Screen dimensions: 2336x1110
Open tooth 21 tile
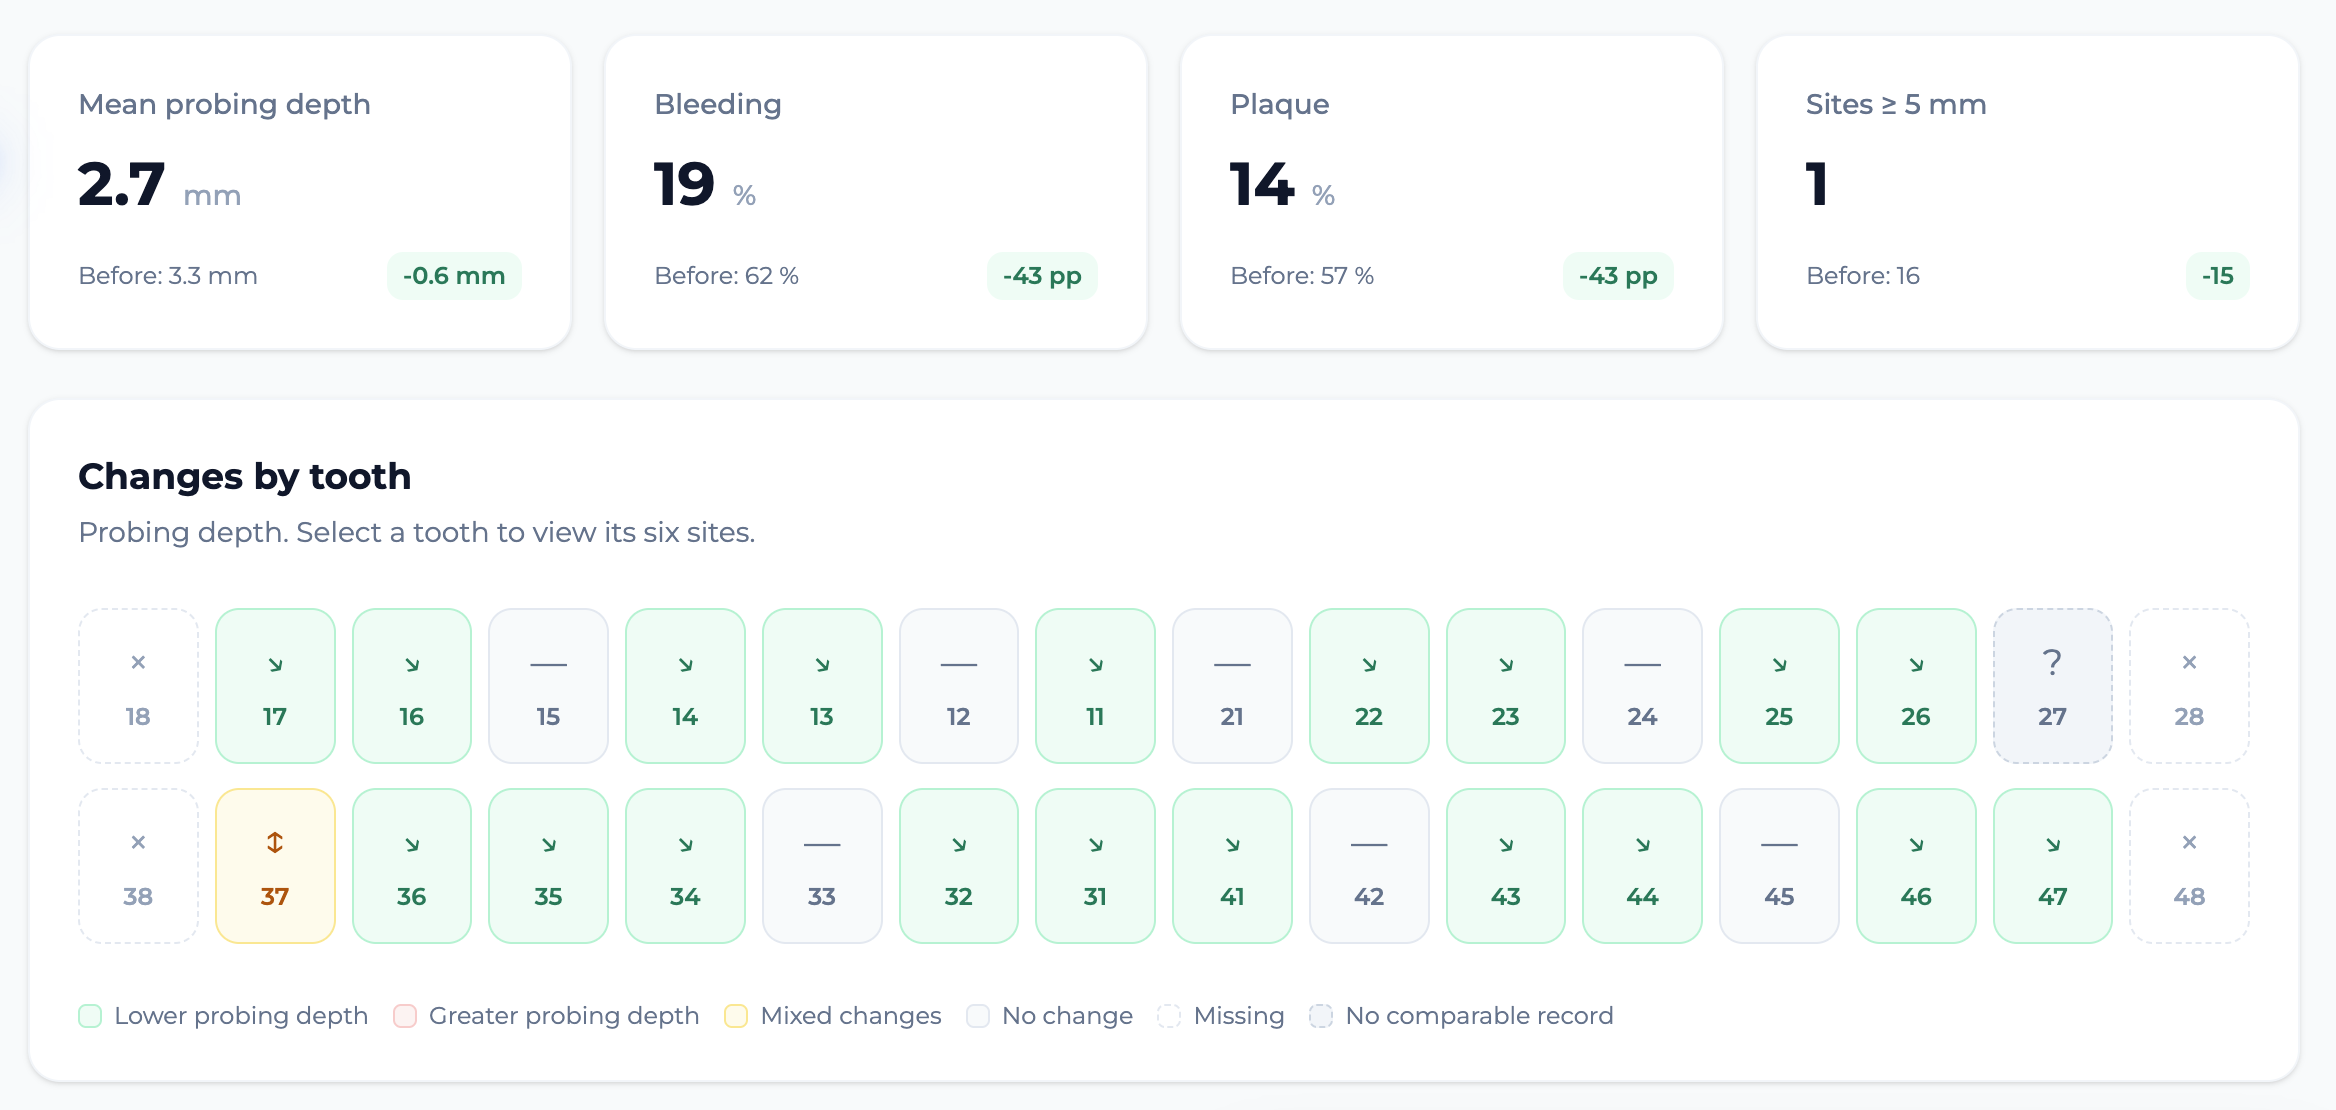[x=1232, y=686]
